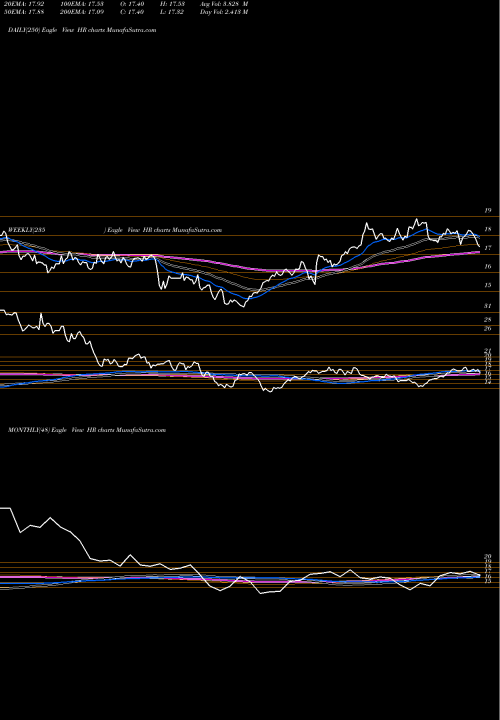Click price axis label 31 on weekly chart
Image resolution: width=500 pixels, height=720 pixels.
[x=488, y=306]
